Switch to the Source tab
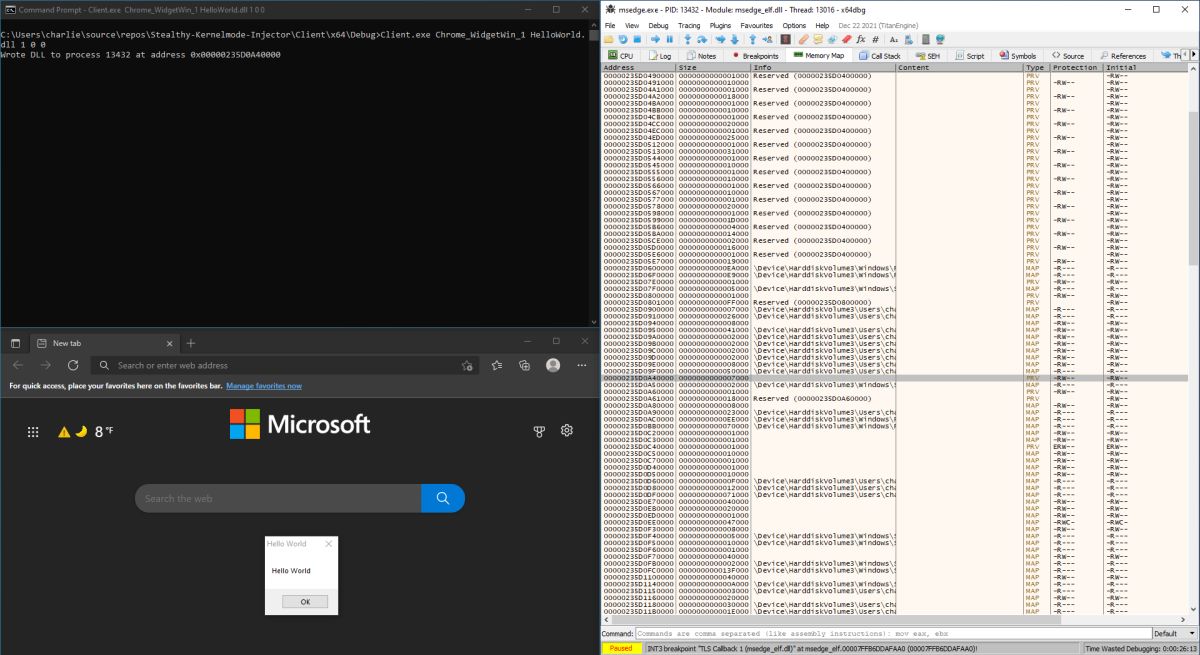 coord(1068,56)
